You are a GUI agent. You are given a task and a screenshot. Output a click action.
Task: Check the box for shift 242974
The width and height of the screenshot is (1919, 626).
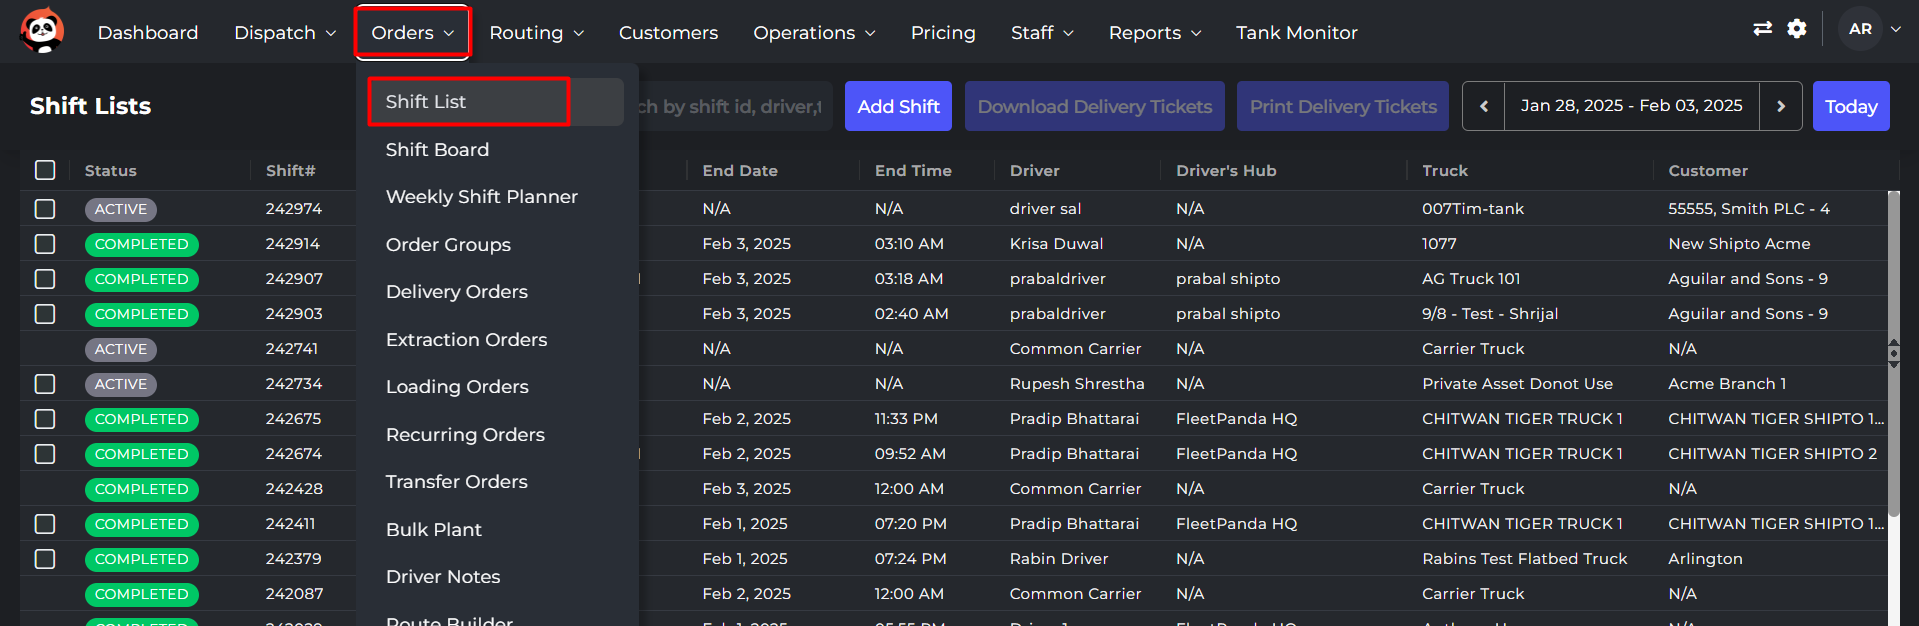(45, 209)
